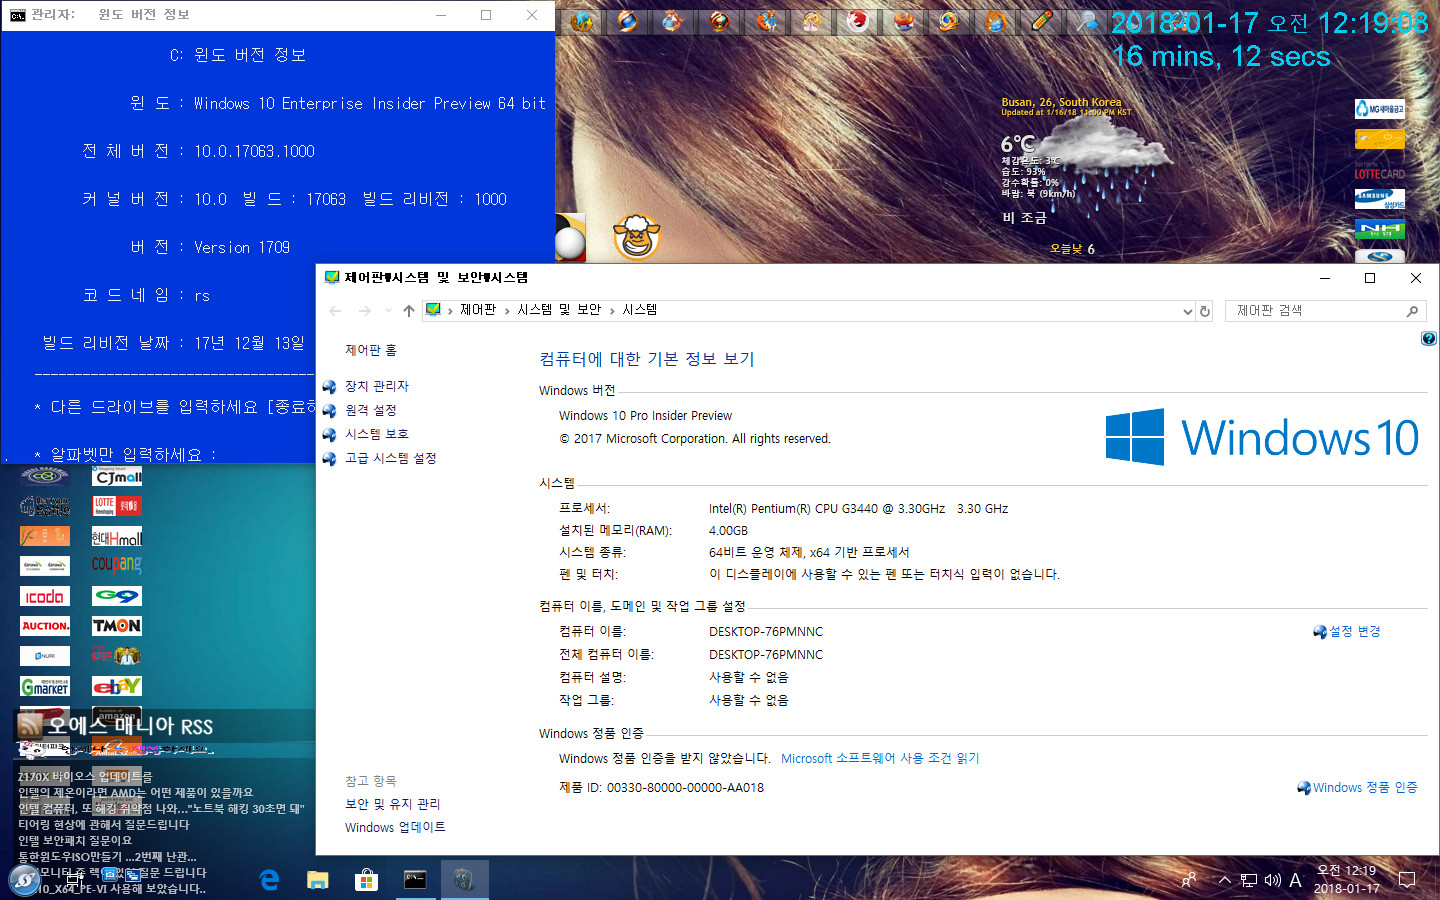The height and width of the screenshot is (900, 1440).
Task: Open the Samsung Card shortcut icon
Action: [x=1380, y=199]
